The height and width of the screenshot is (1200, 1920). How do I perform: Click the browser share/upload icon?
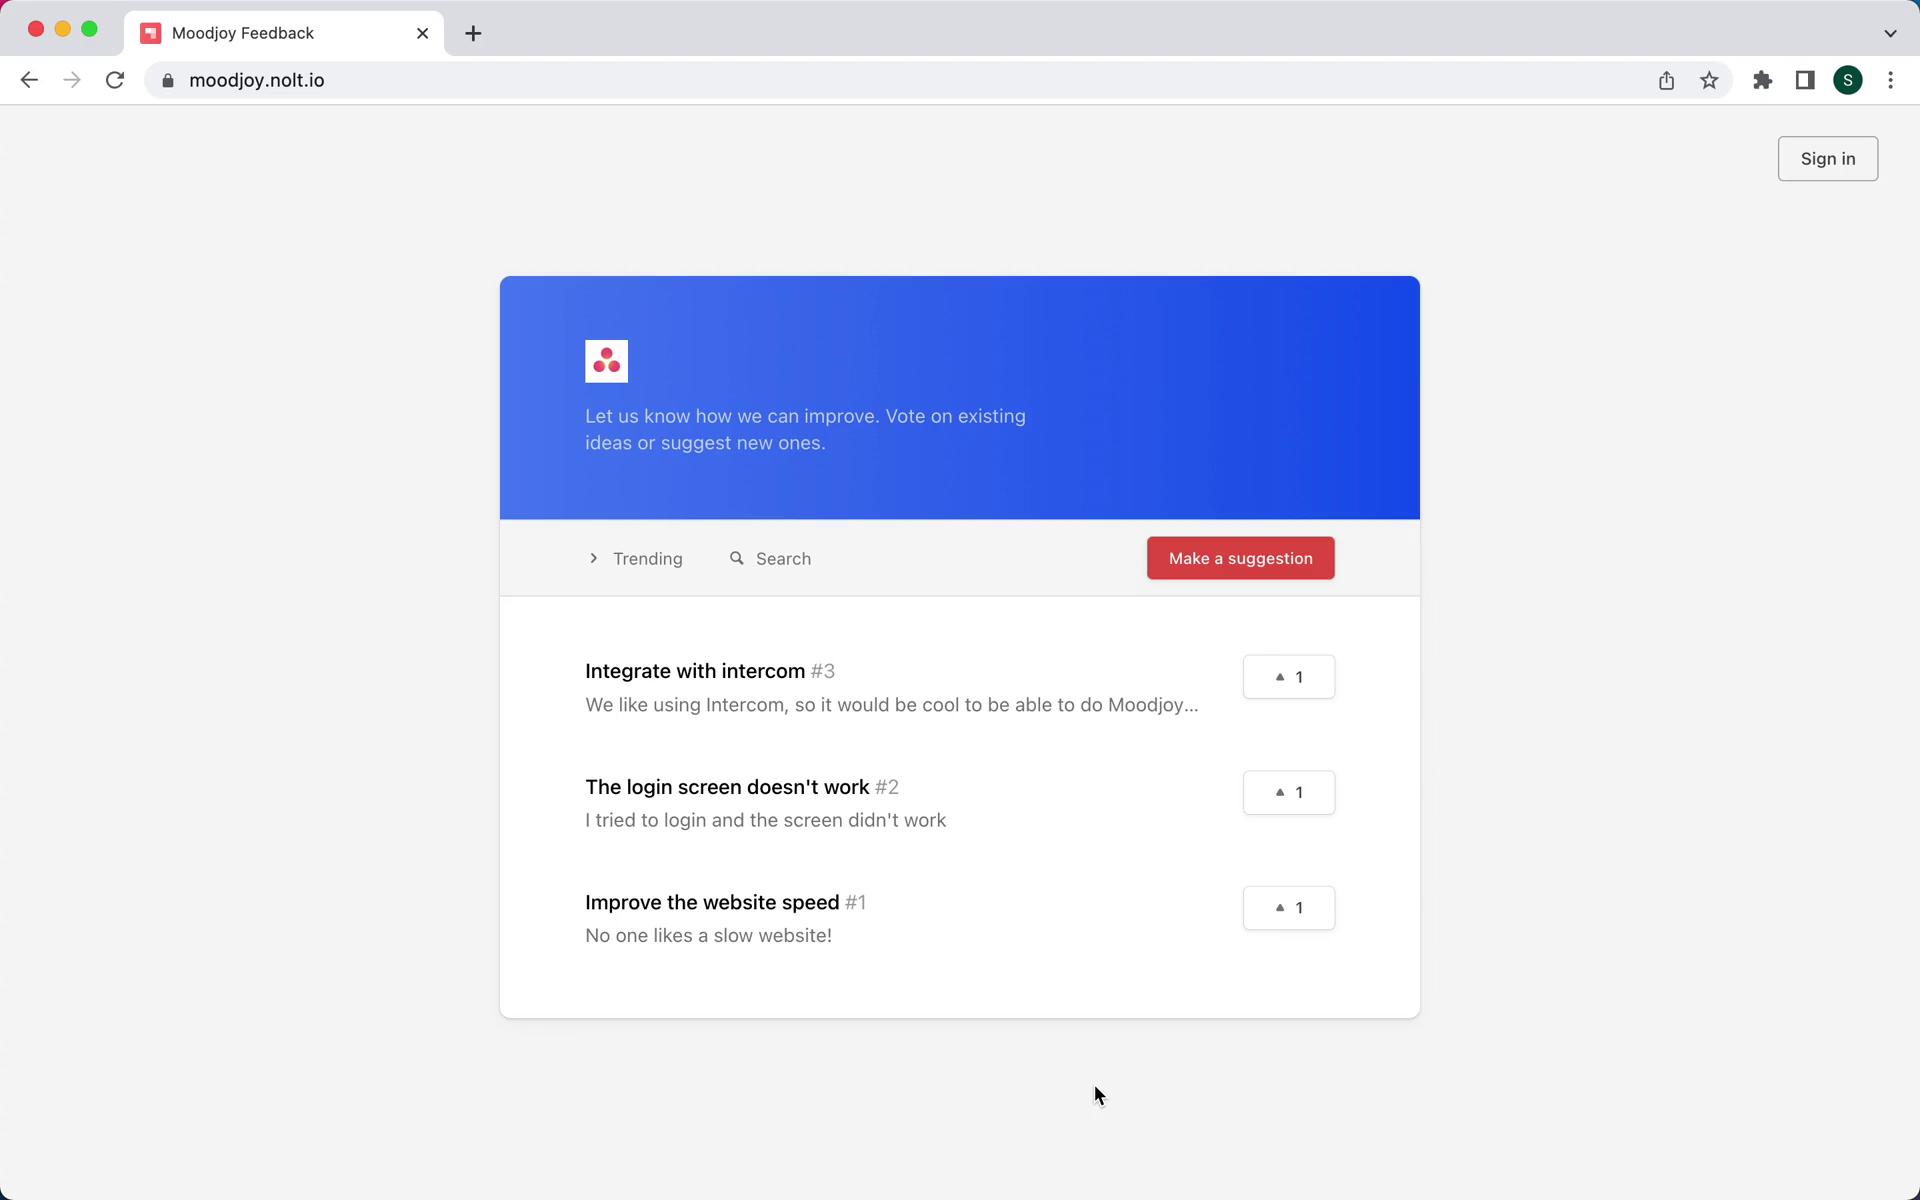(x=1667, y=79)
